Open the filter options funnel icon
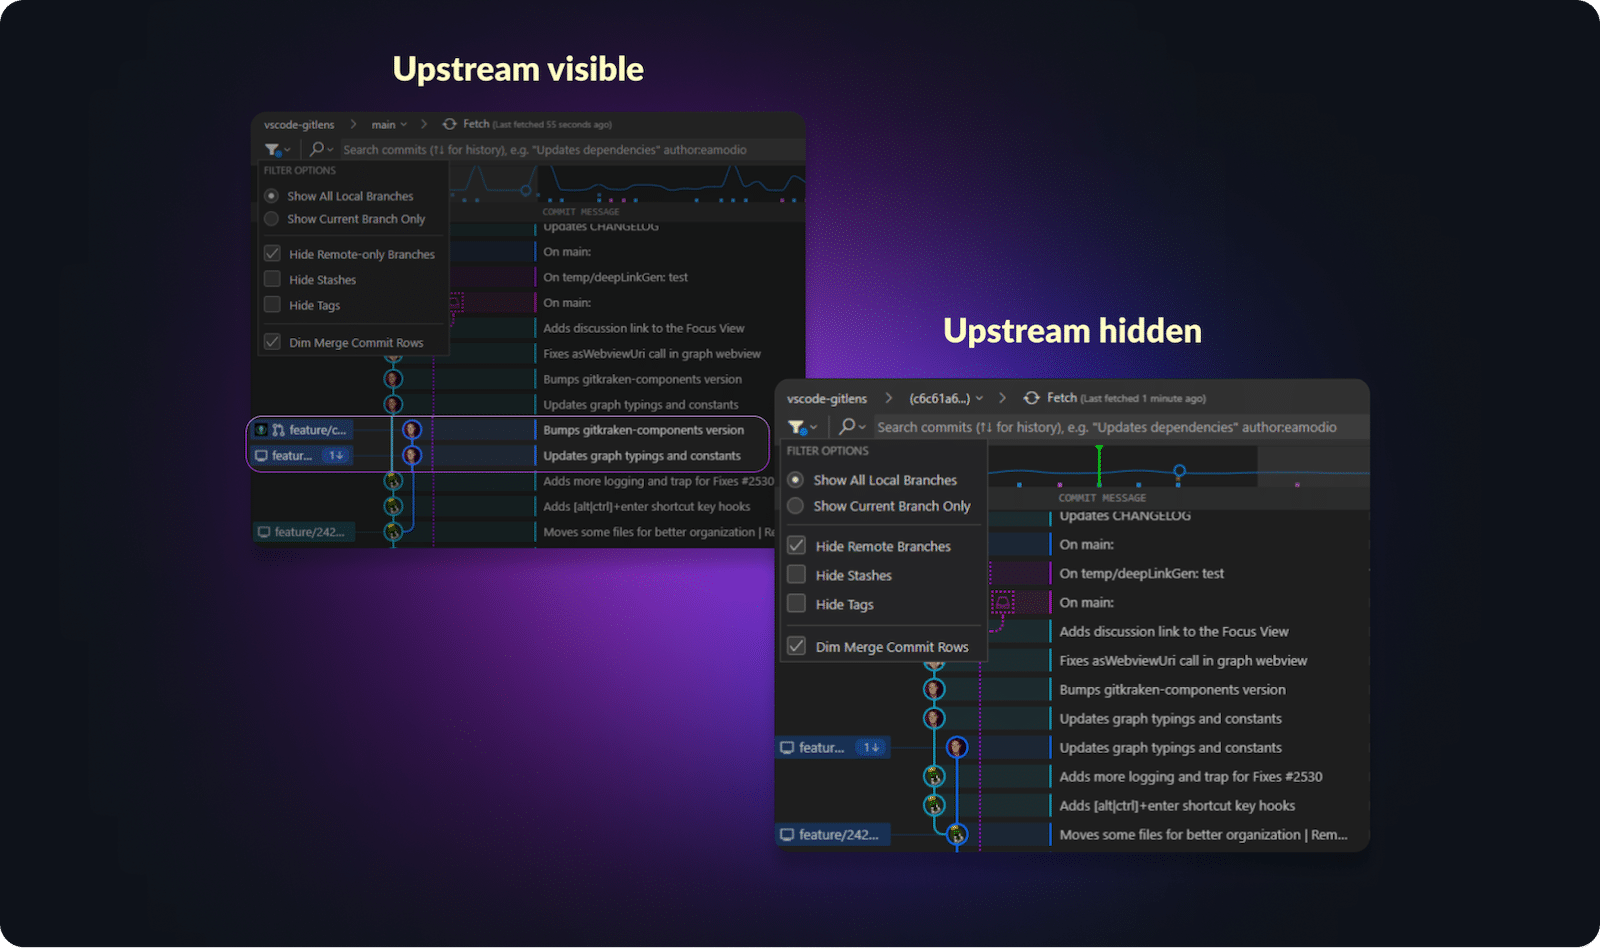Viewport: 1600px width, 948px height. (x=272, y=148)
